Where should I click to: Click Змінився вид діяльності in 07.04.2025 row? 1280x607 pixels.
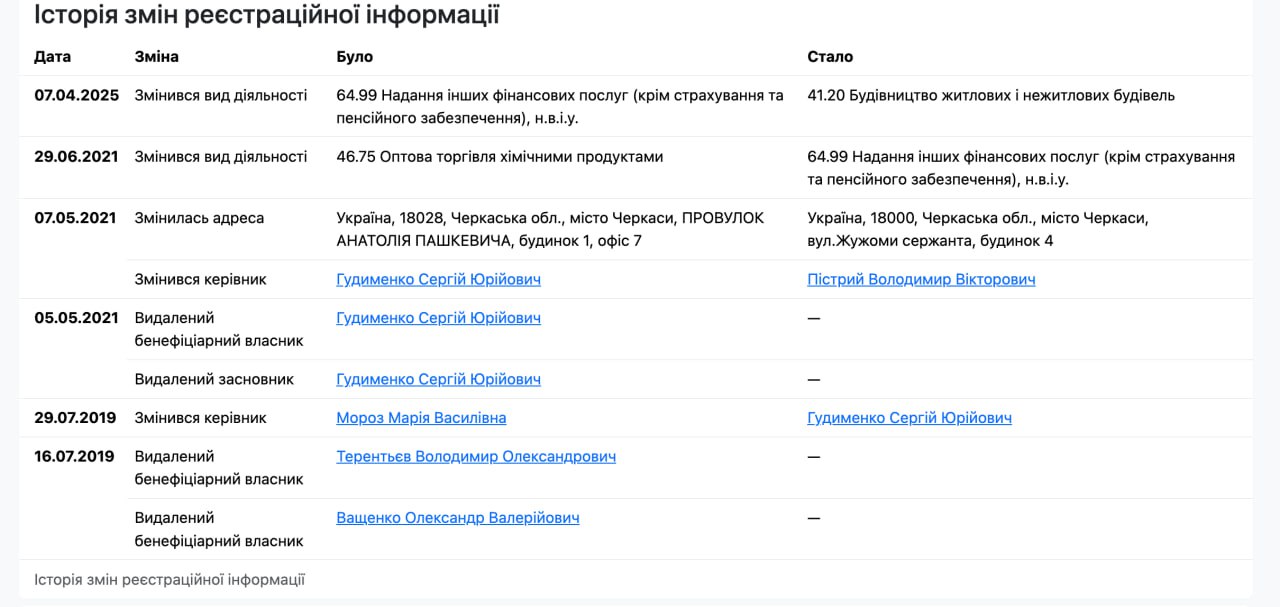221,96
